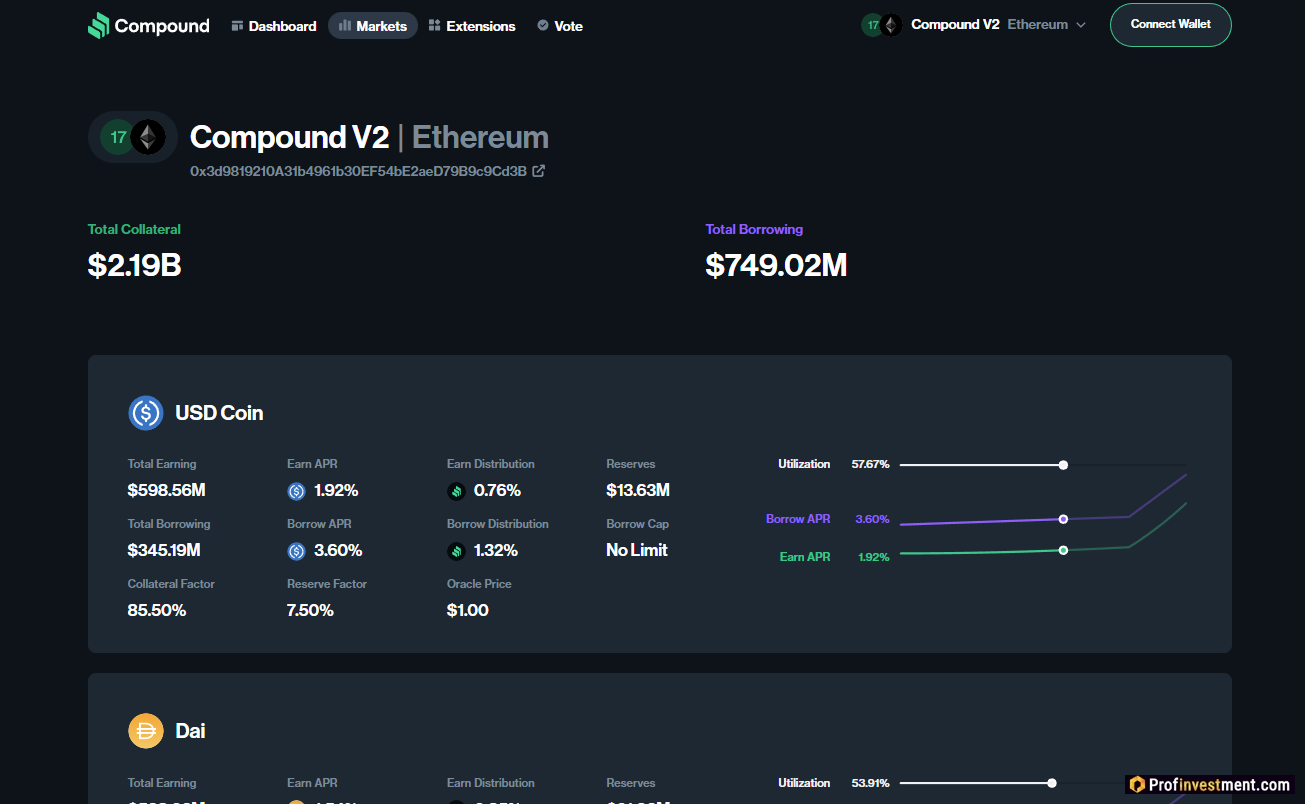Click the Collateral Factor 85.50% value
1305x804 pixels.
[x=157, y=610]
